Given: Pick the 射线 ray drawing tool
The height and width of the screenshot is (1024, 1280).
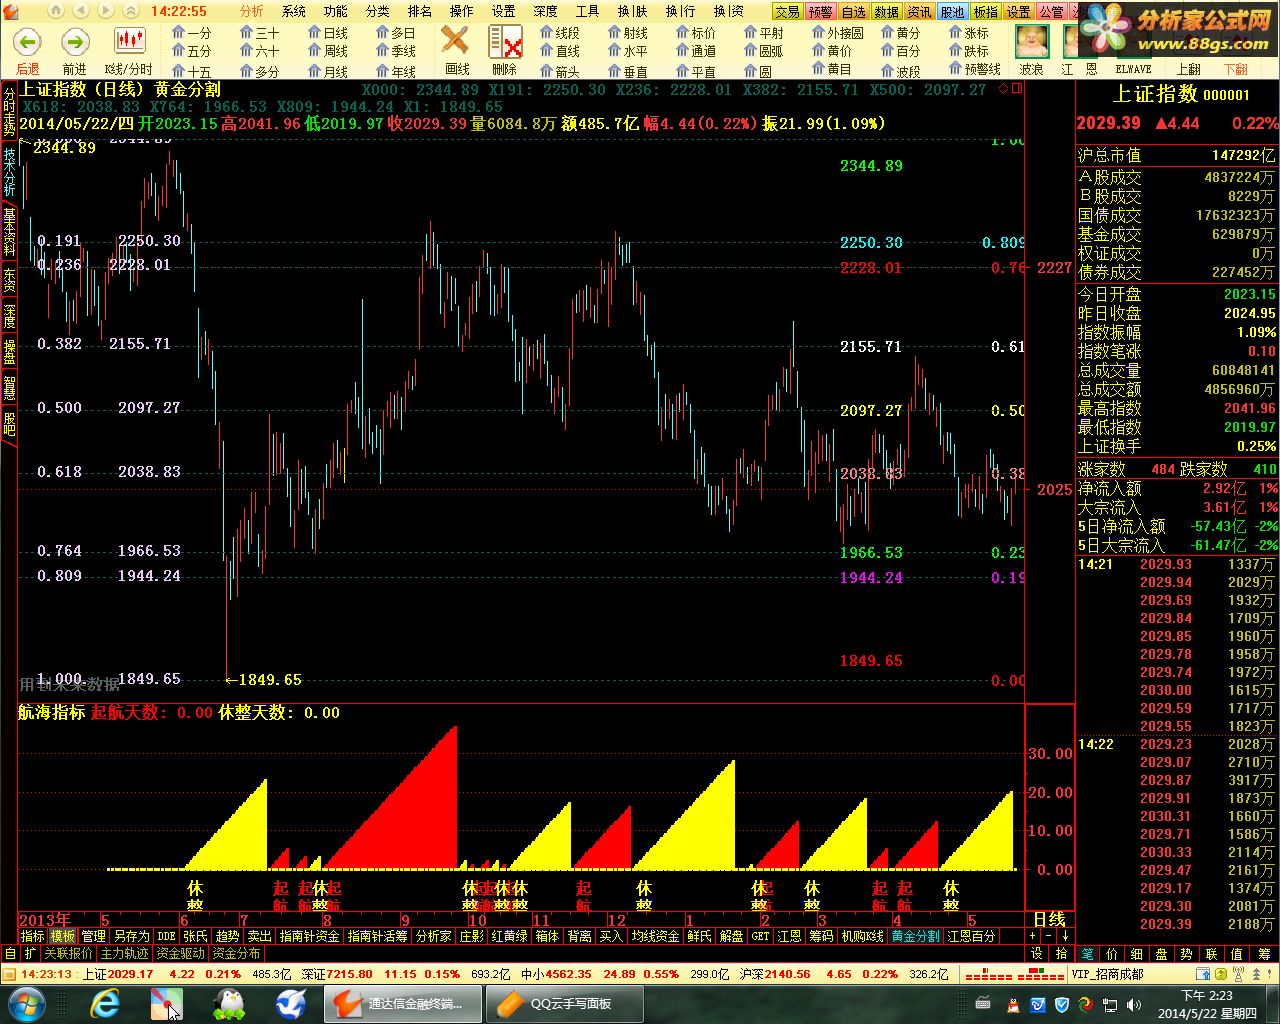Looking at the screenshot, I should click(628, 33).
